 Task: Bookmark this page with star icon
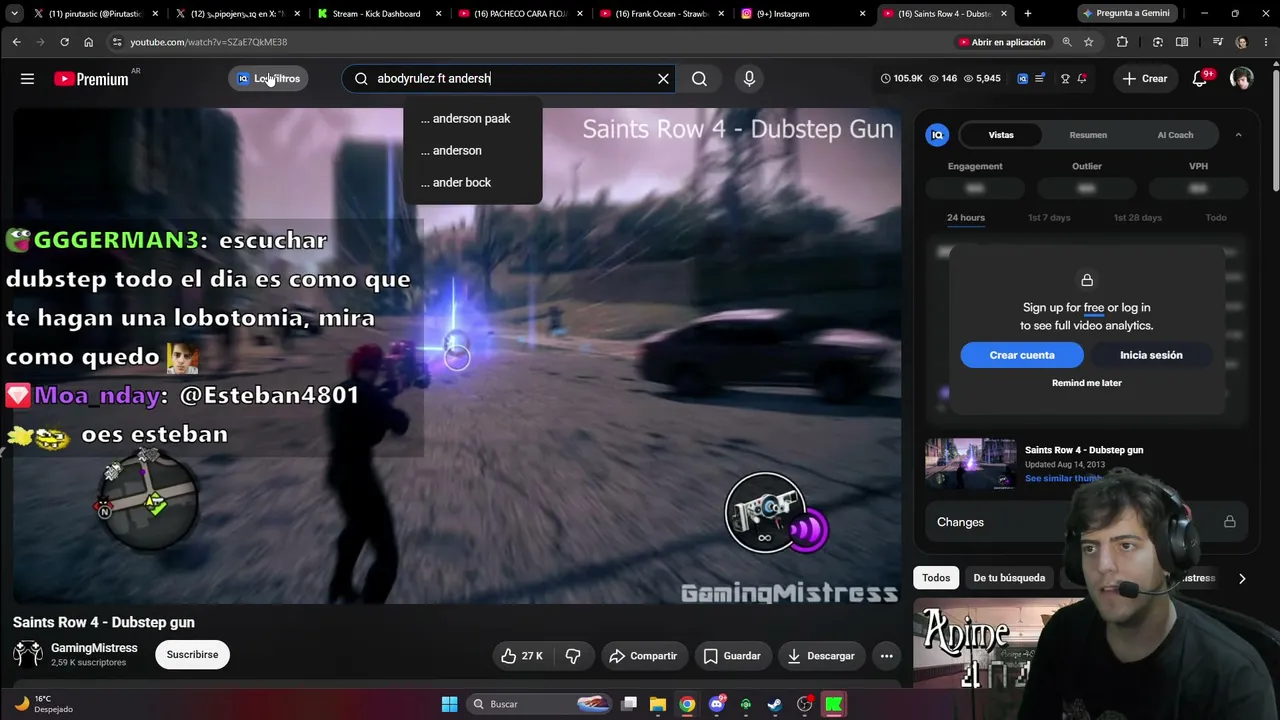(1088, 42)
